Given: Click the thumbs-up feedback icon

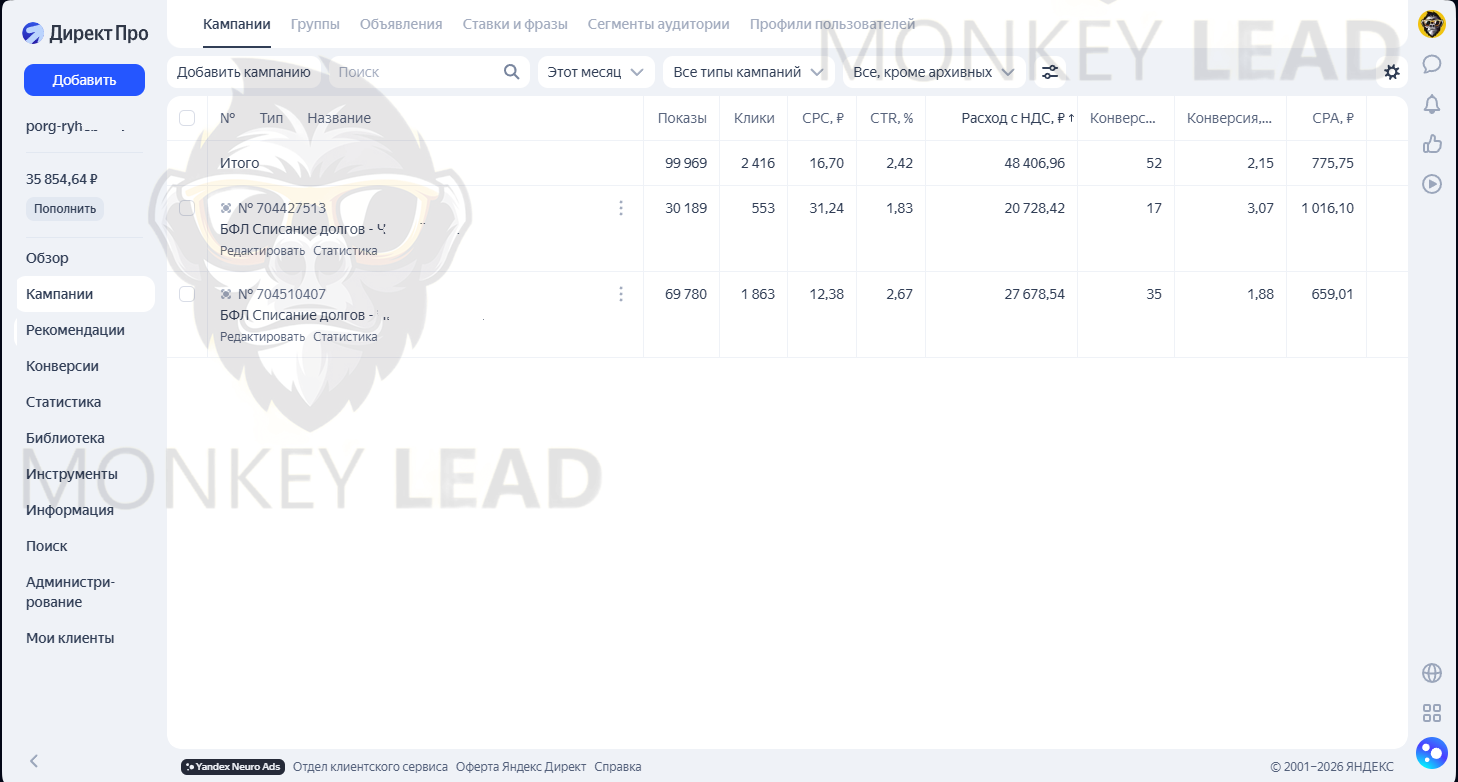Looking at the screenshot, I should pos(1432,144).
